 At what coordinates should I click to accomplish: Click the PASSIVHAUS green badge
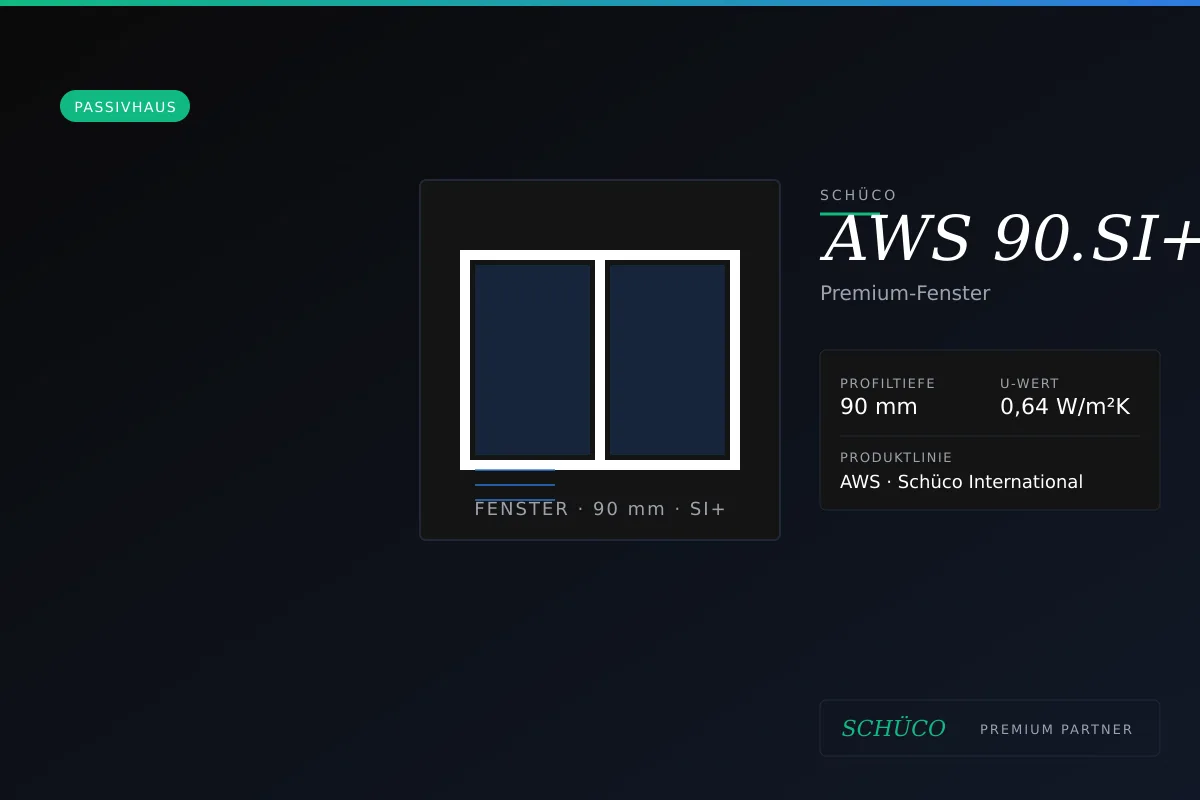125,106
